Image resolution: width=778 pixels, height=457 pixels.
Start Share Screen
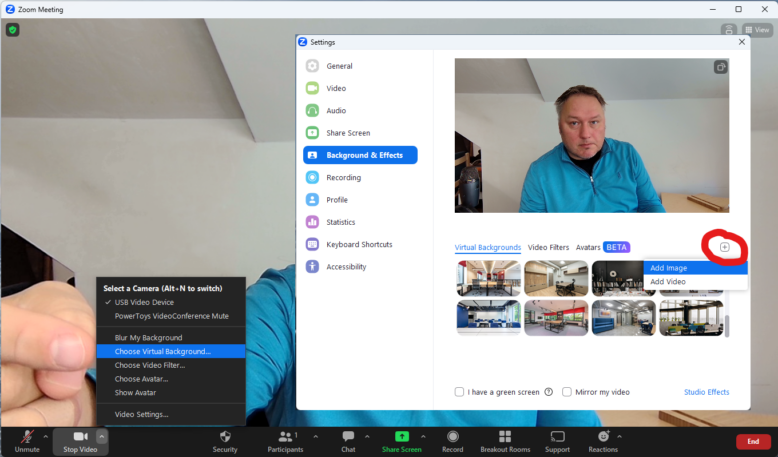point(402,437)
